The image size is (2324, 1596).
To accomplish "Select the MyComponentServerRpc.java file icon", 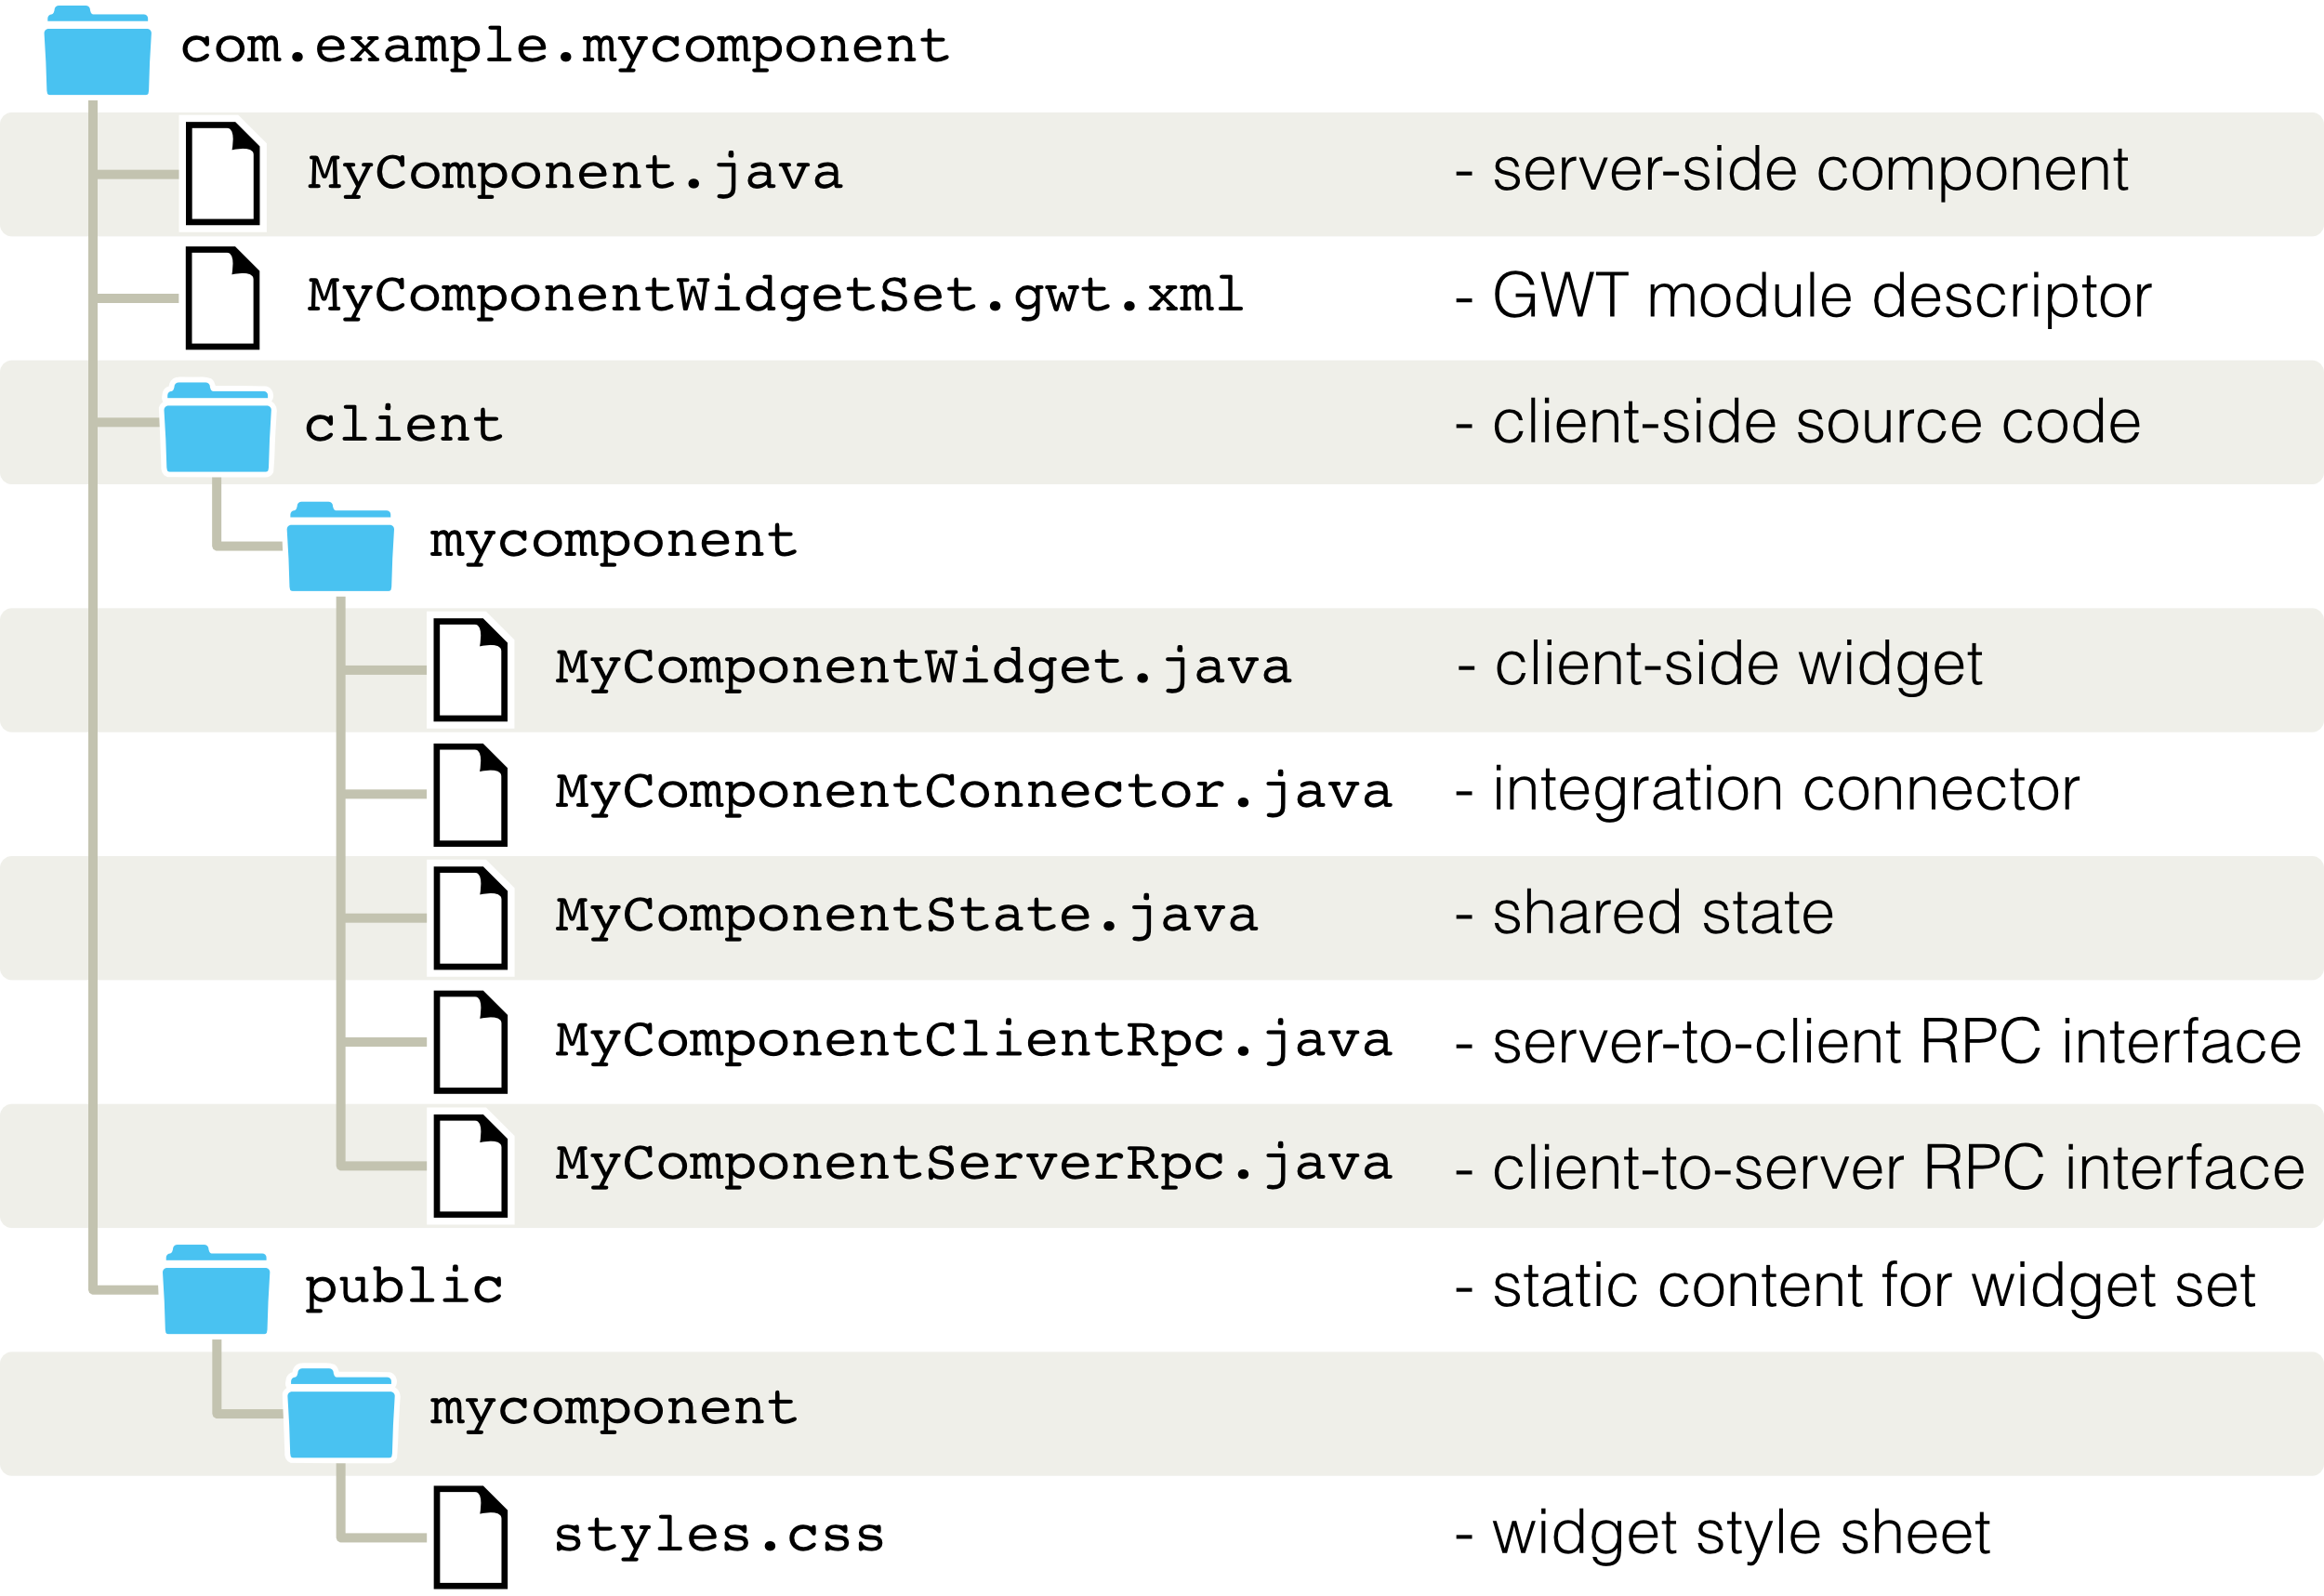I will coord(471,1166).
